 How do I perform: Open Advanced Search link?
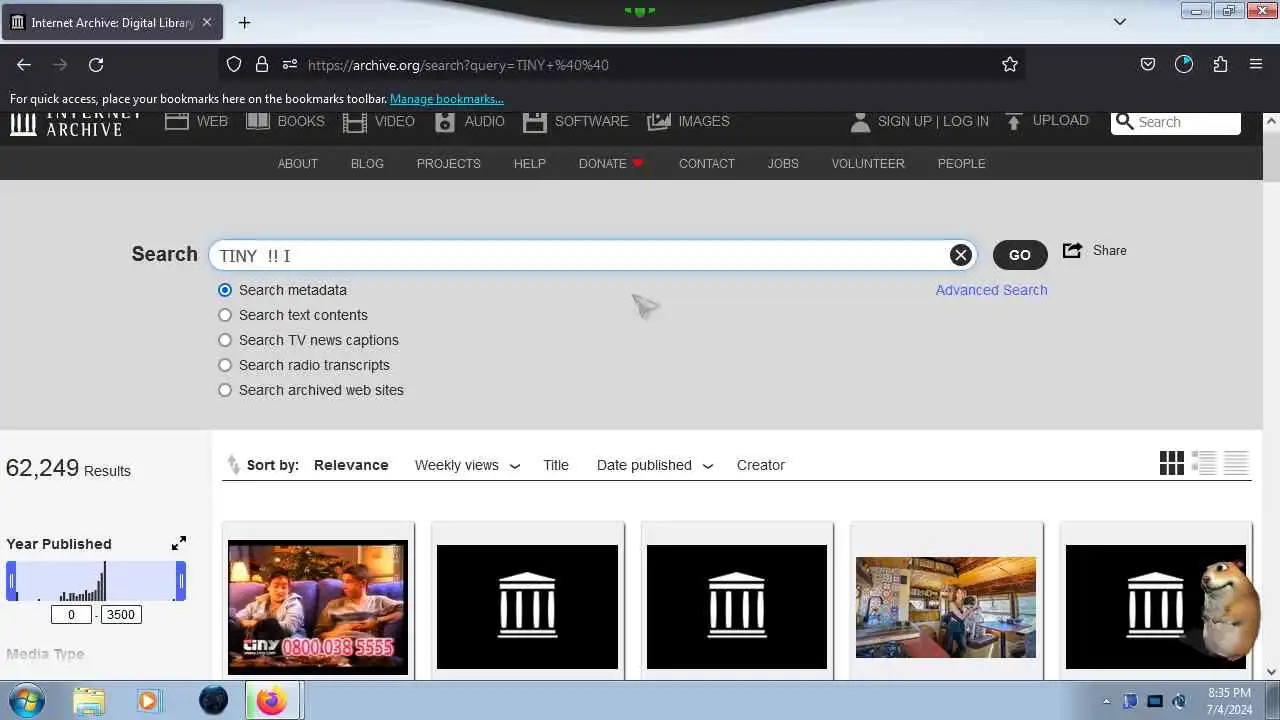(x=992, y=290)
